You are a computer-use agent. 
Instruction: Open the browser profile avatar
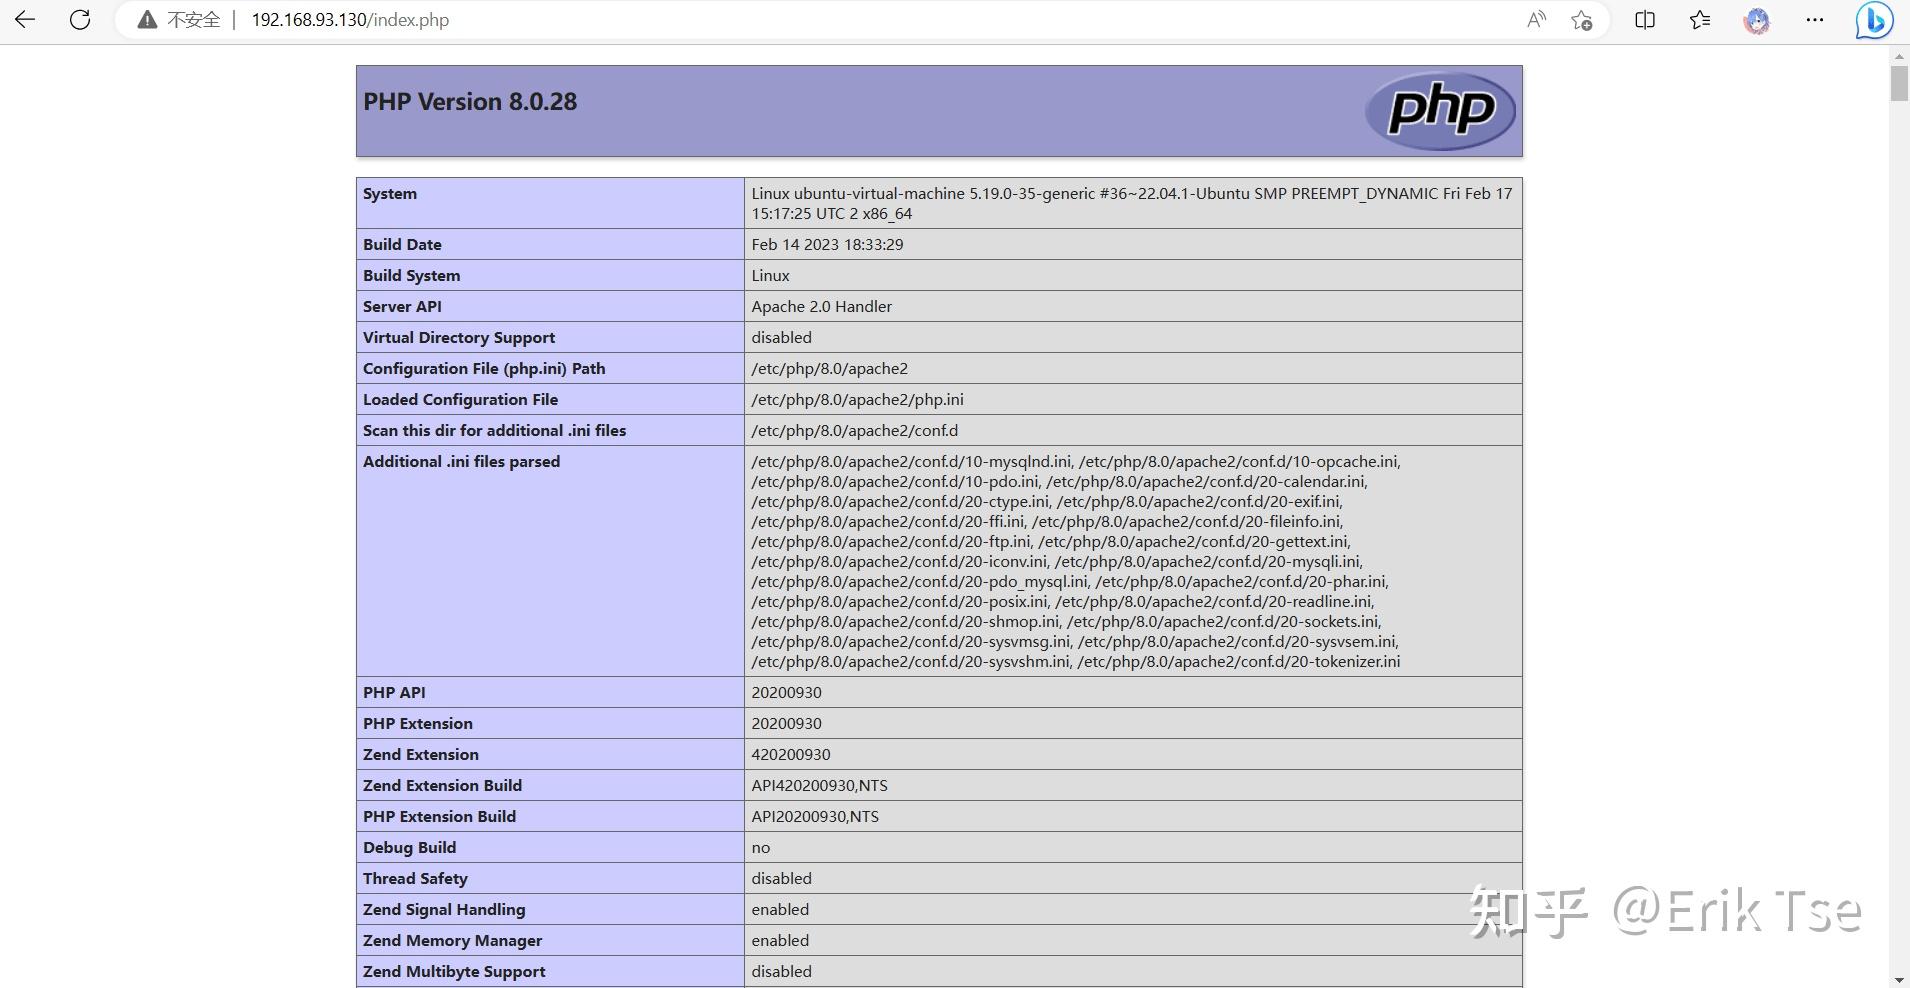(1758, 19)
